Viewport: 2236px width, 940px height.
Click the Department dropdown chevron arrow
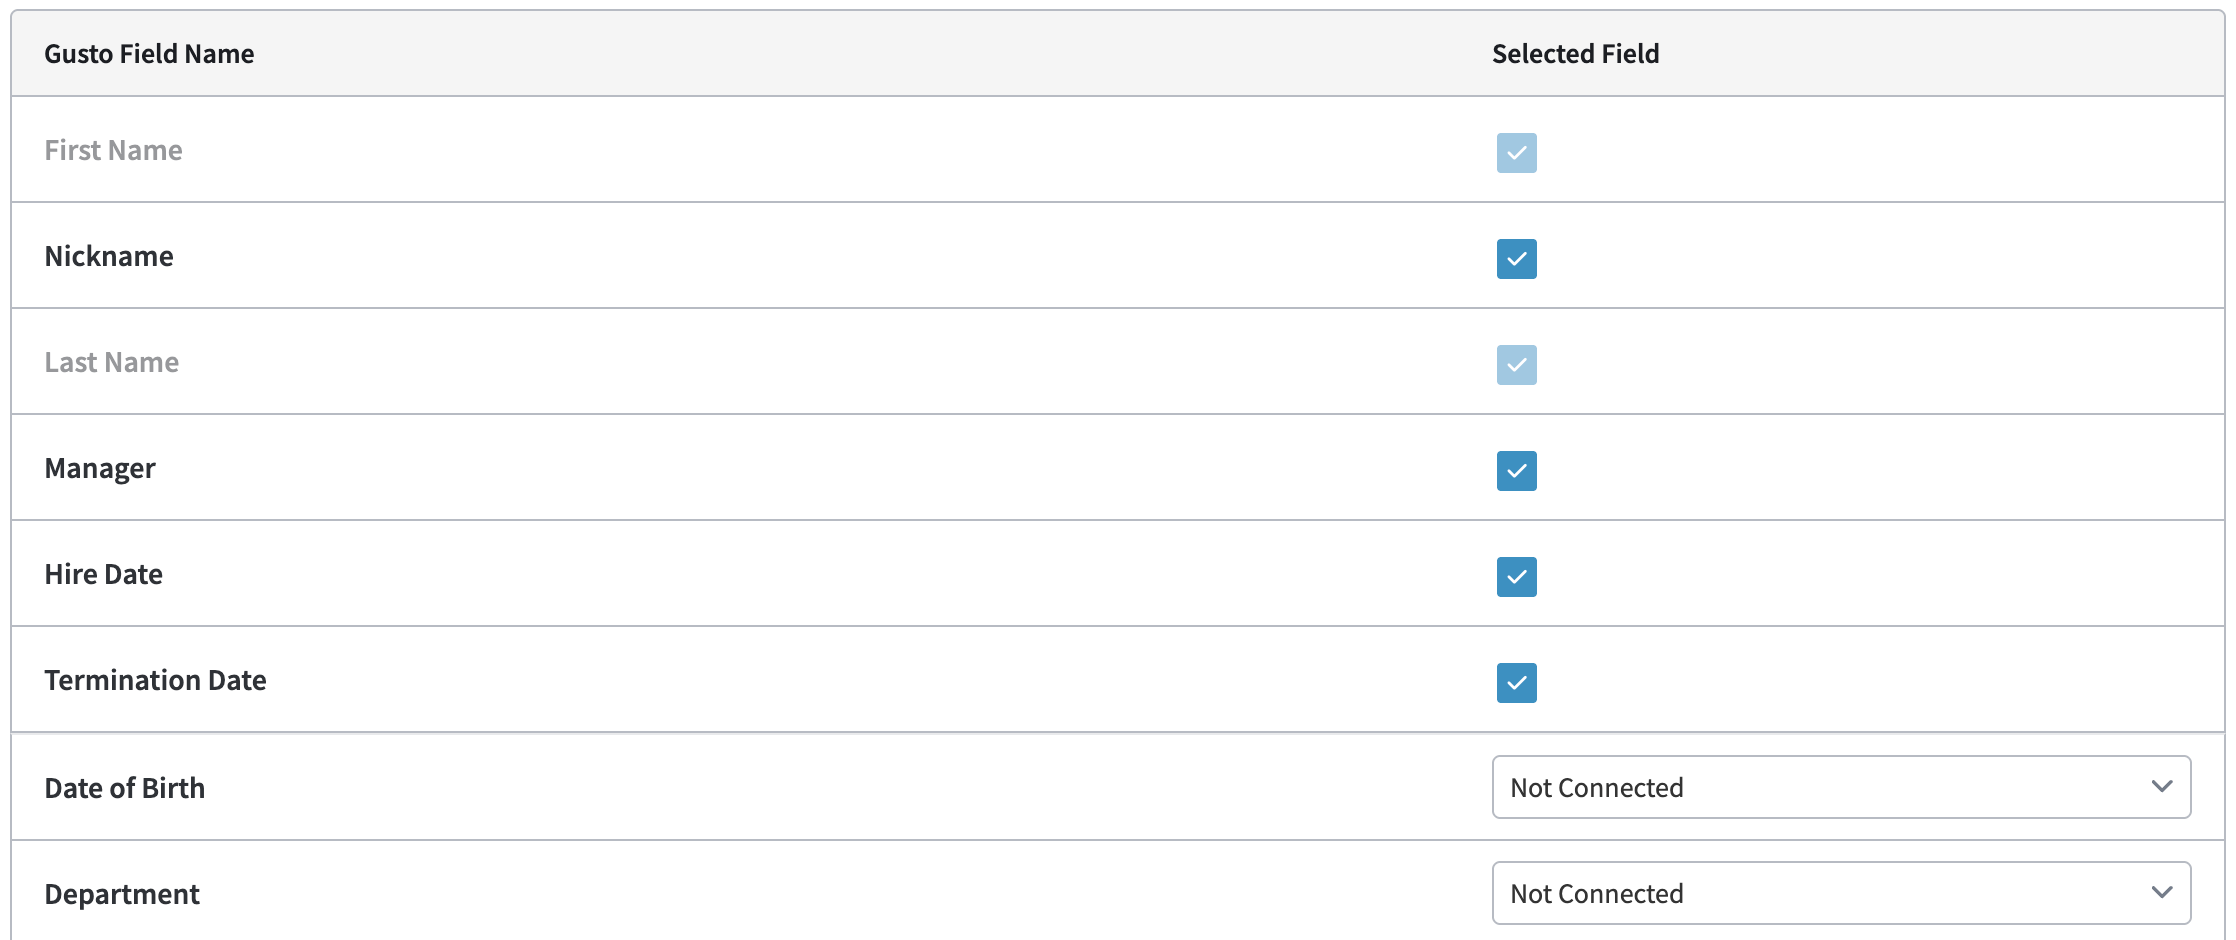point(2161,893)
